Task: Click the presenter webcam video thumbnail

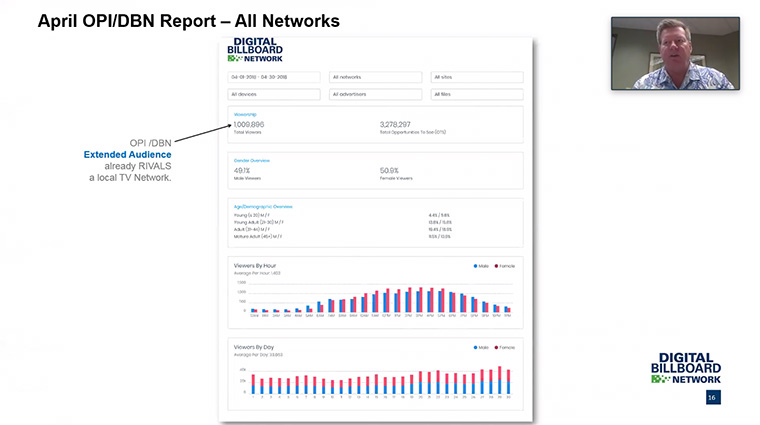Action: (675, 53)
